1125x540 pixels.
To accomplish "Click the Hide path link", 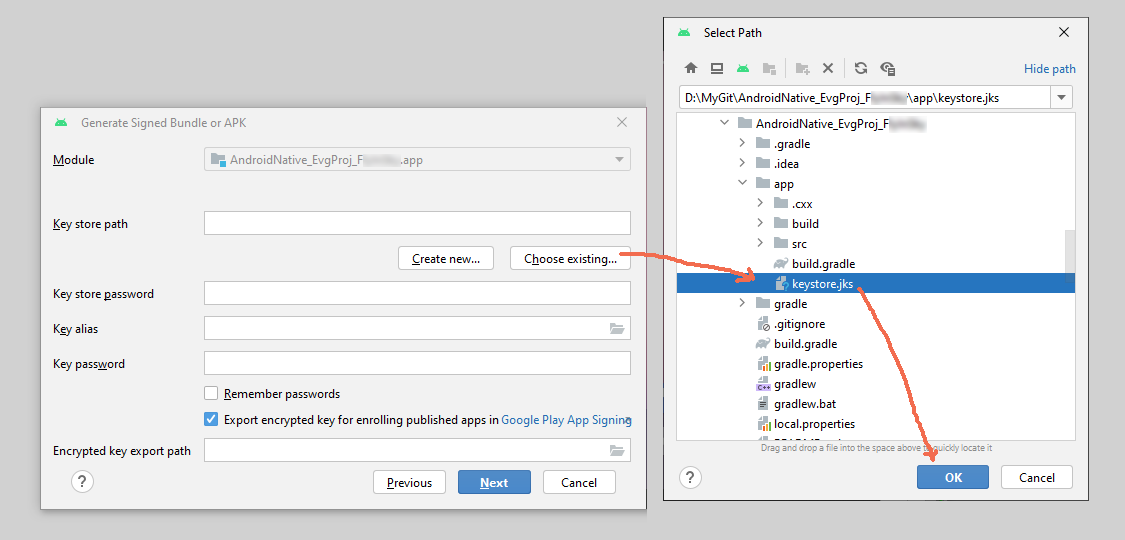I will click(x=1049, y=69).
